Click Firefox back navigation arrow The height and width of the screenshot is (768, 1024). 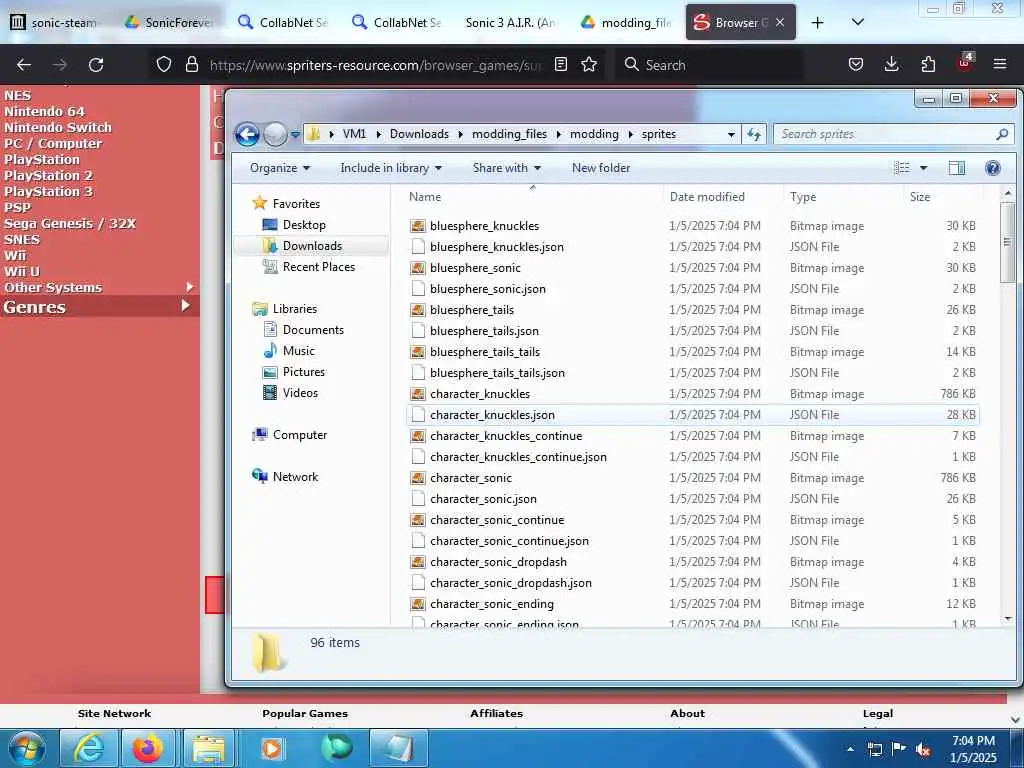(24, 65)
